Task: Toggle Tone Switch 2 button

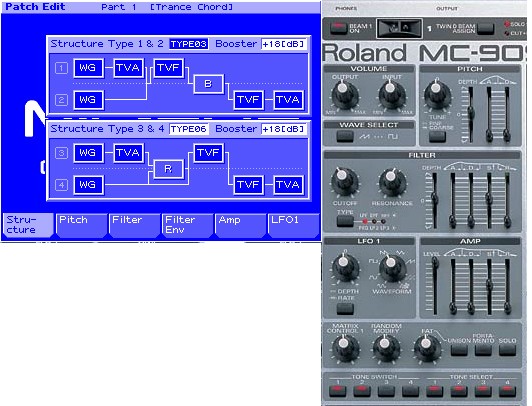Action: coord(362,391)
